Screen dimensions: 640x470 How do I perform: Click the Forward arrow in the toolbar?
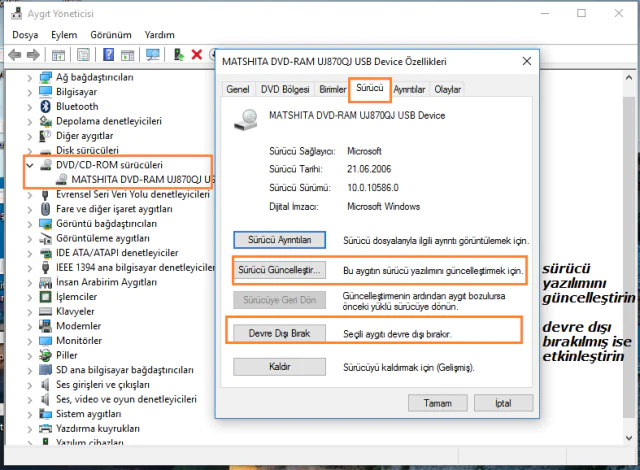33,55
